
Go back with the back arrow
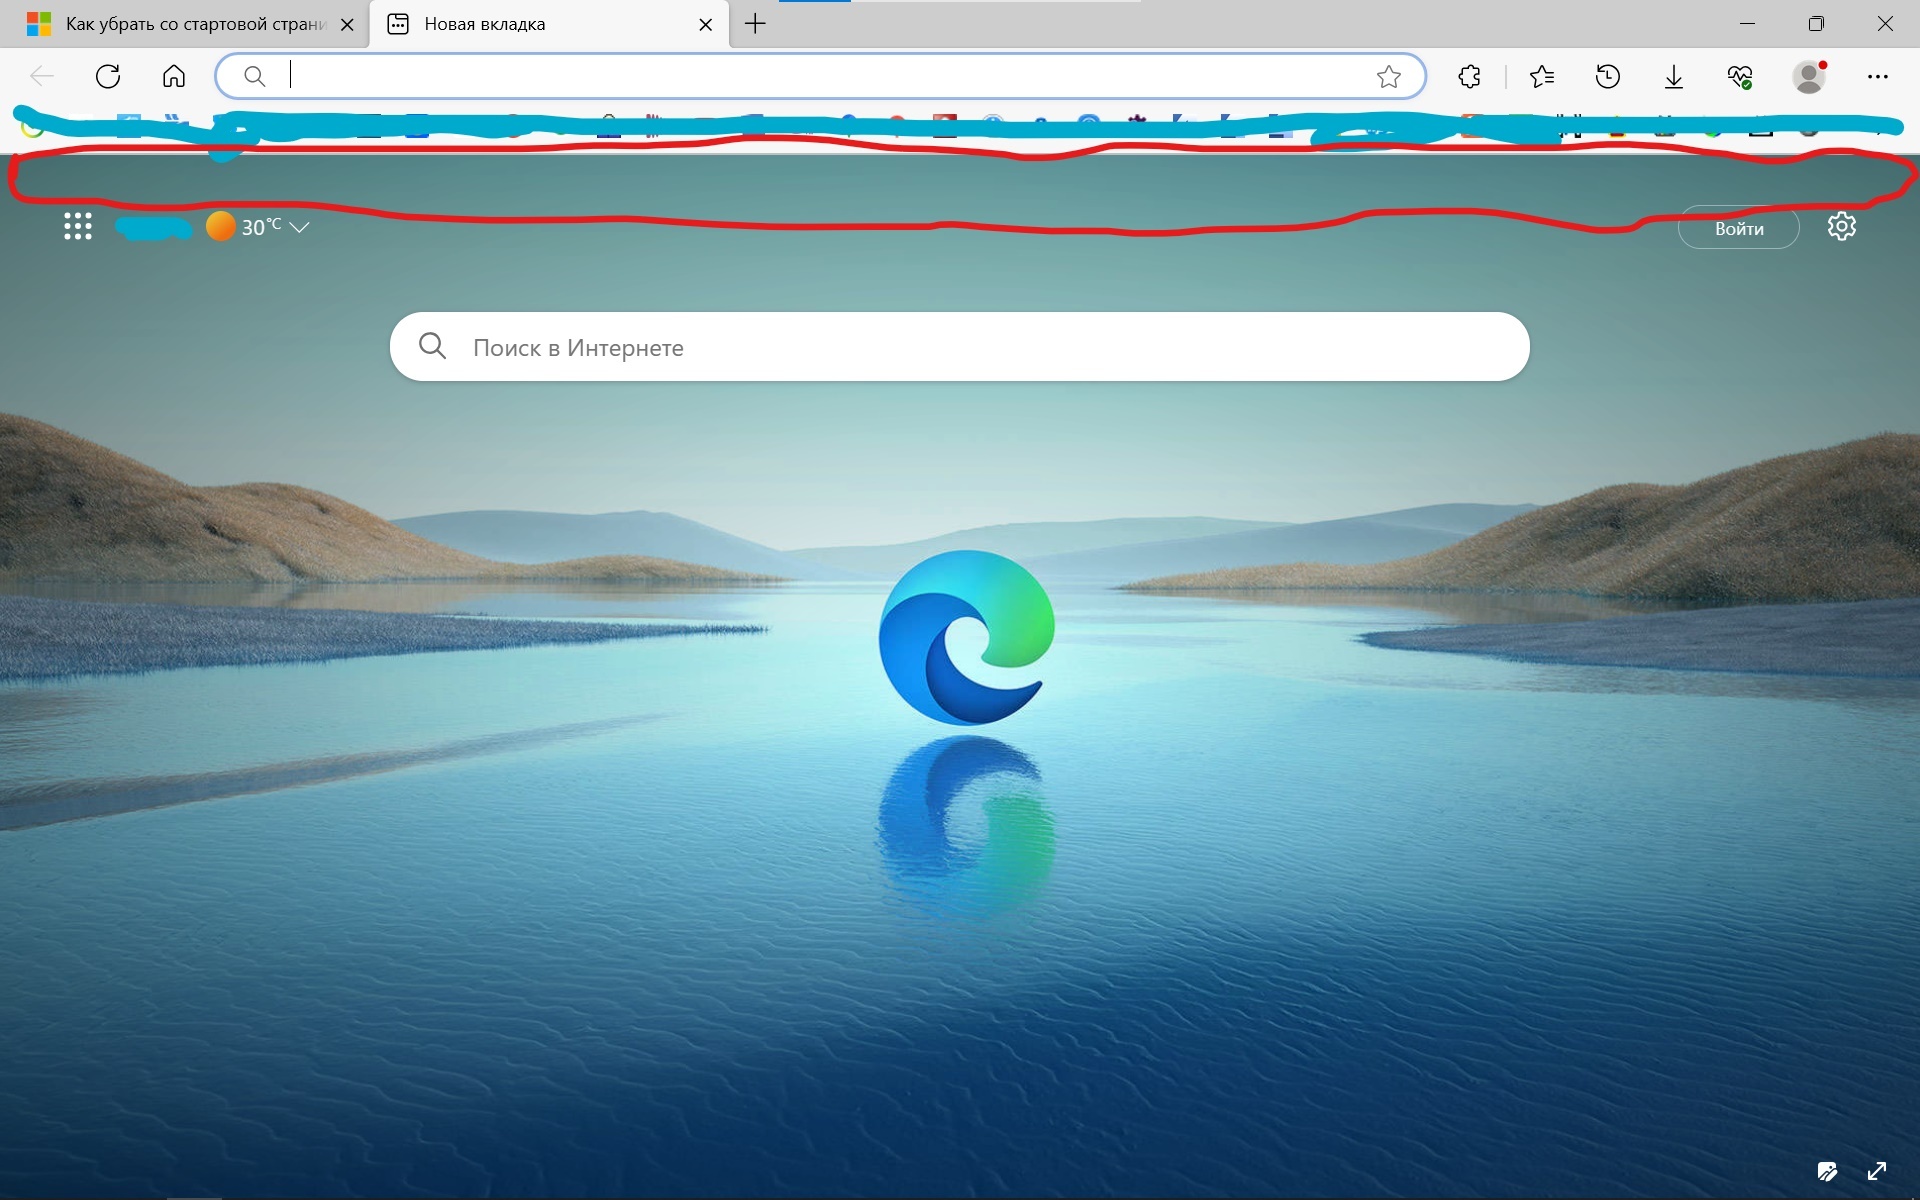[x=42, y=76]
